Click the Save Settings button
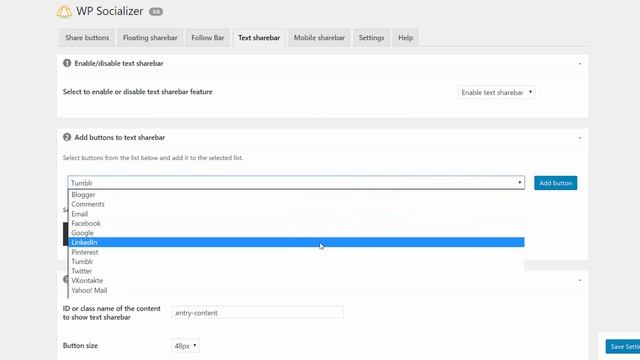Screen dimensions: 640x360 (623, 347)
